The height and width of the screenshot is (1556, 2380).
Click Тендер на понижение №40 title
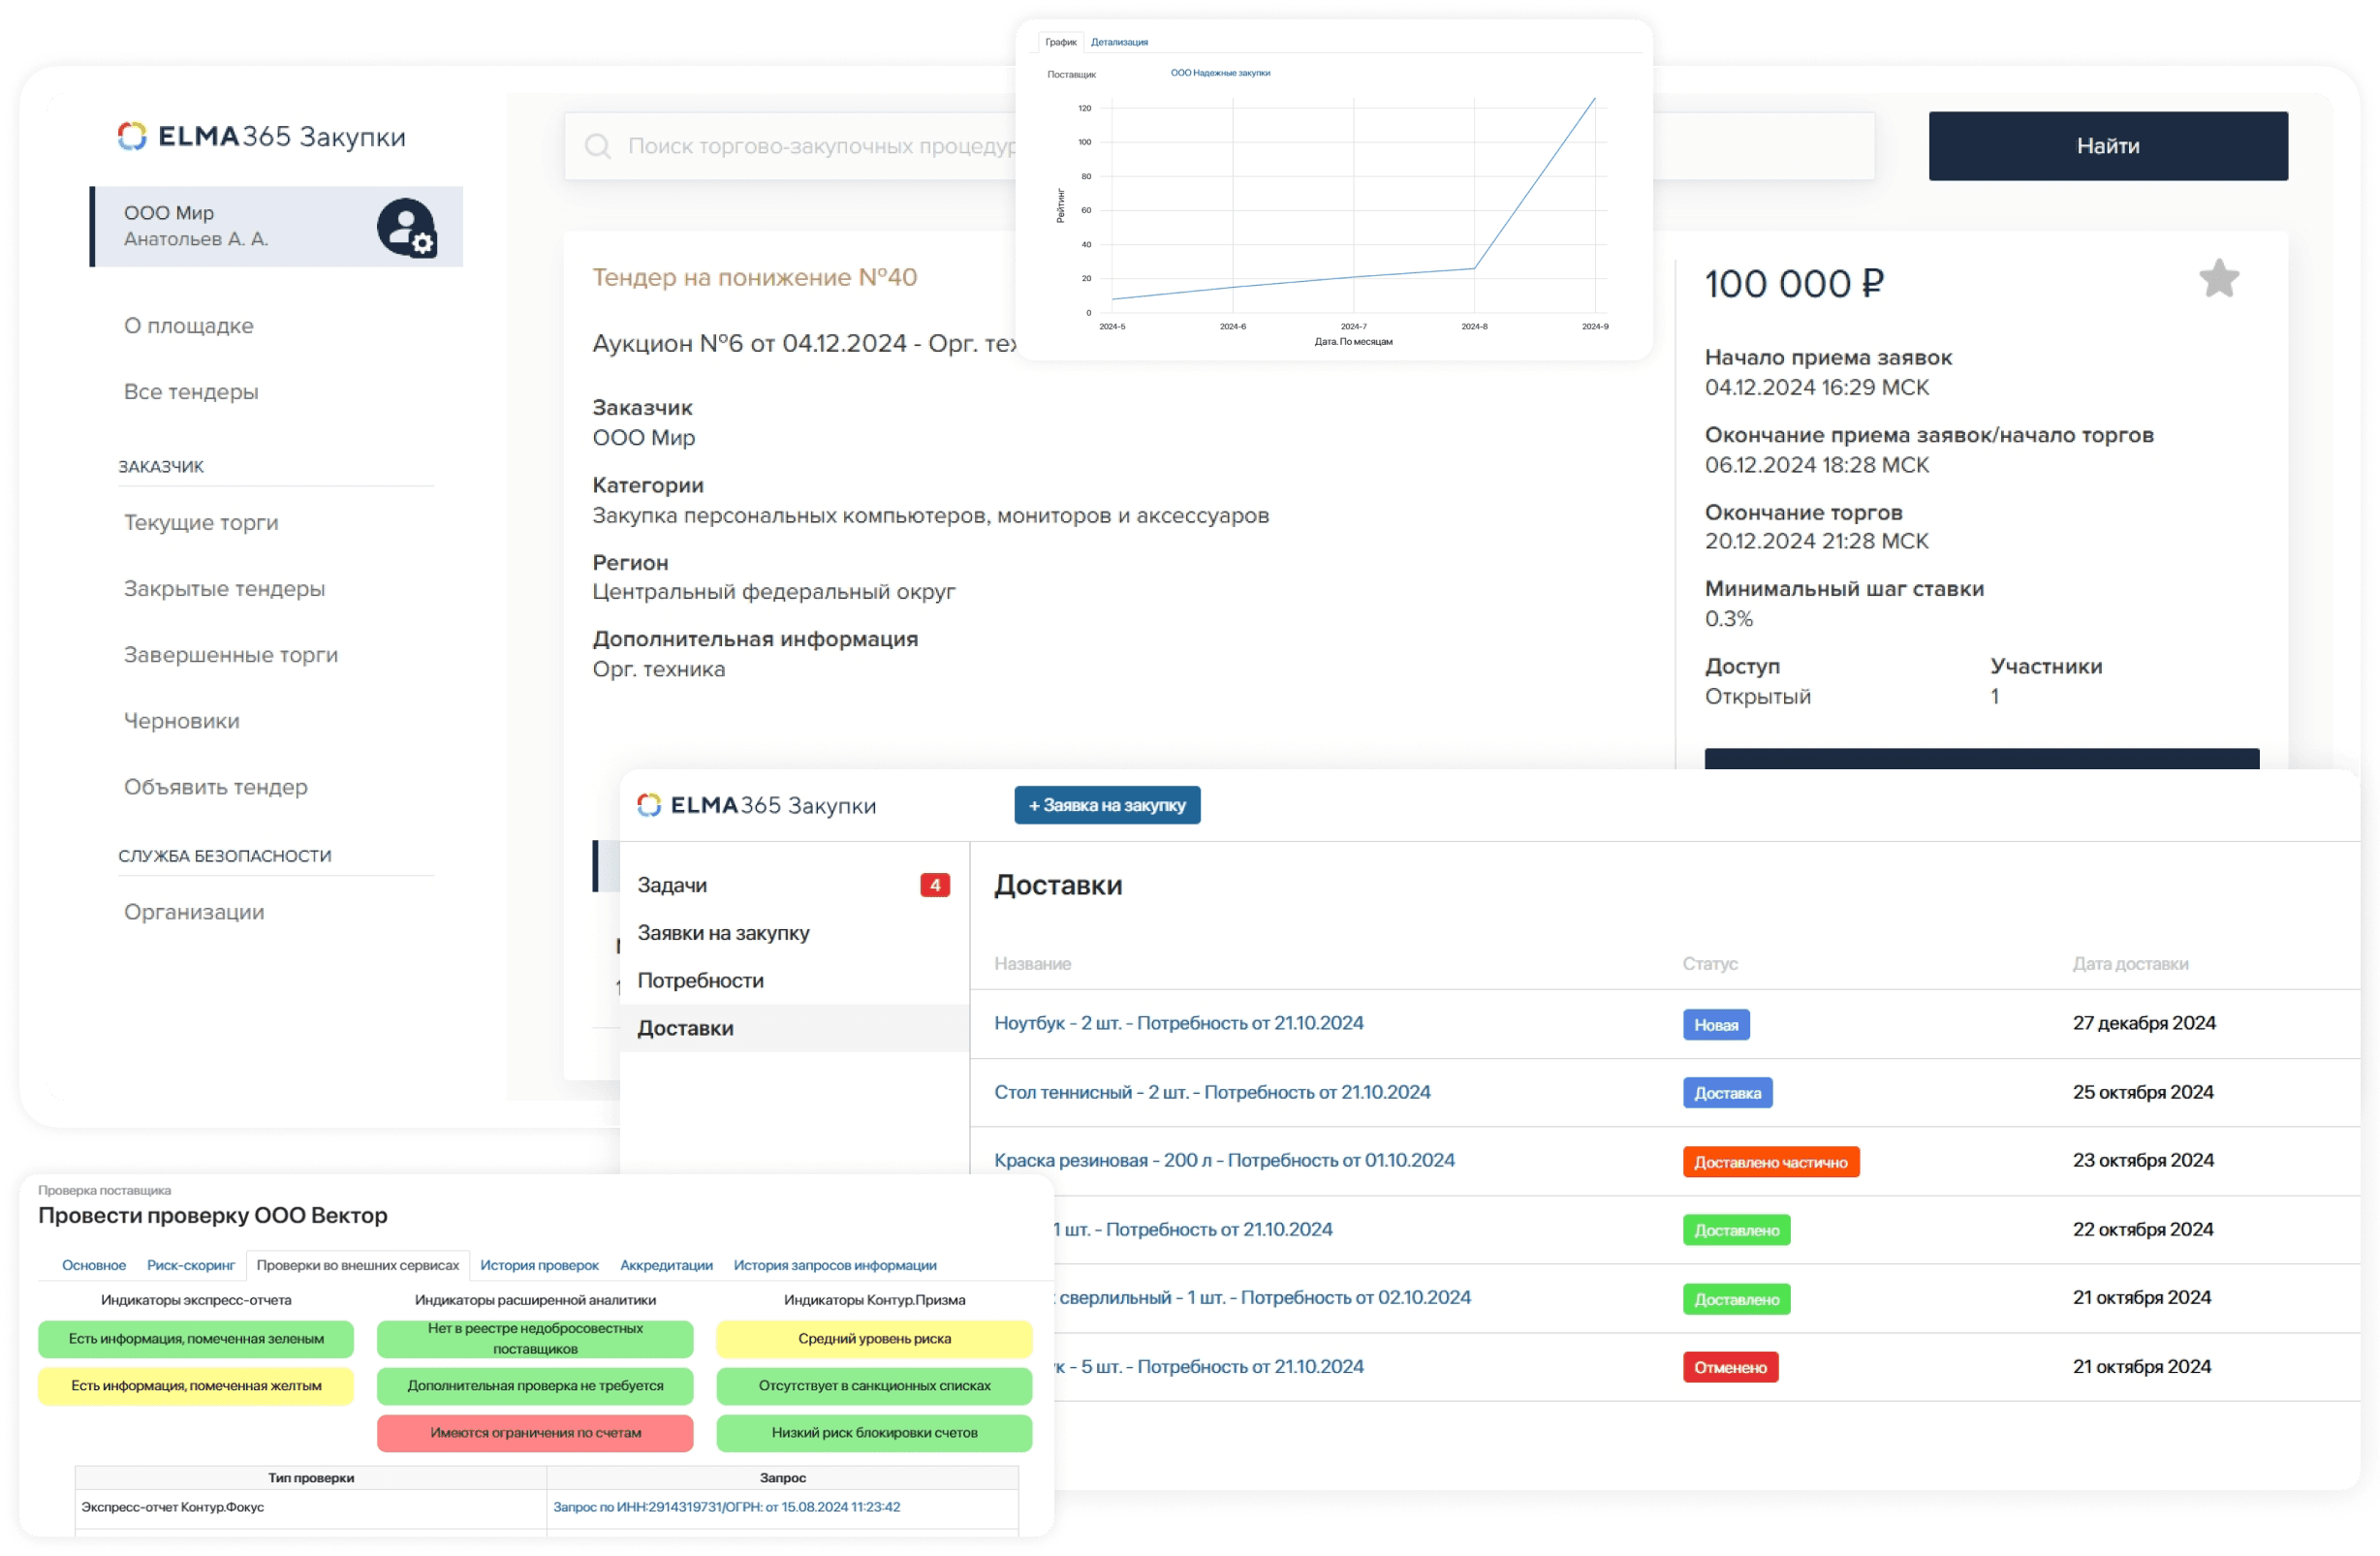click(x=755, y=277)
